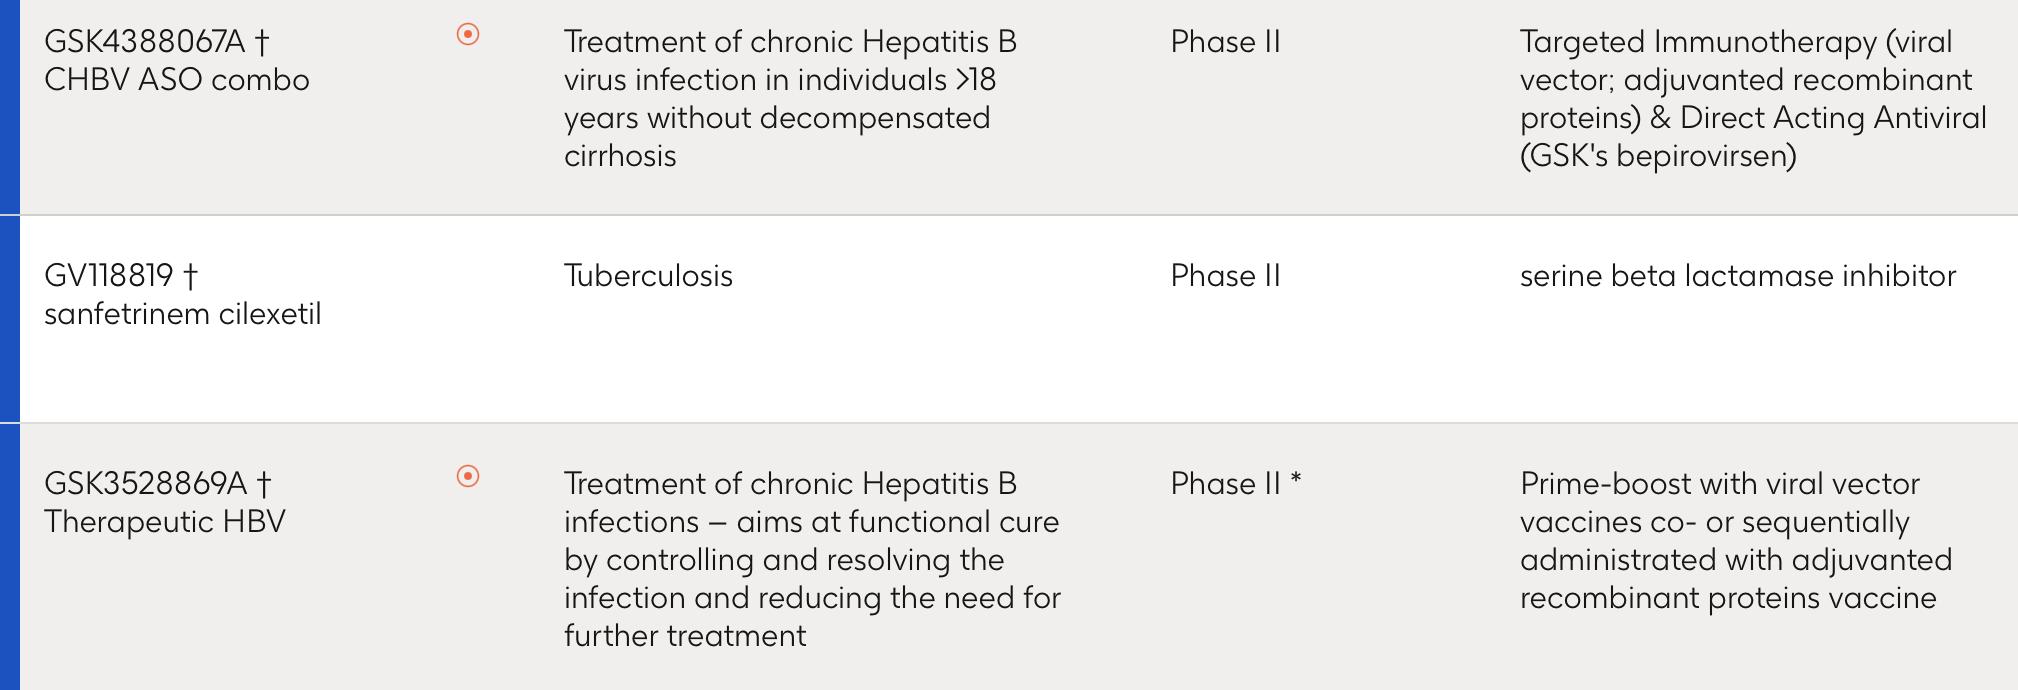2018x690 pixels.
Task: Click the orange target icon beside GSK4388067A
Action: [x=467, y=35]
